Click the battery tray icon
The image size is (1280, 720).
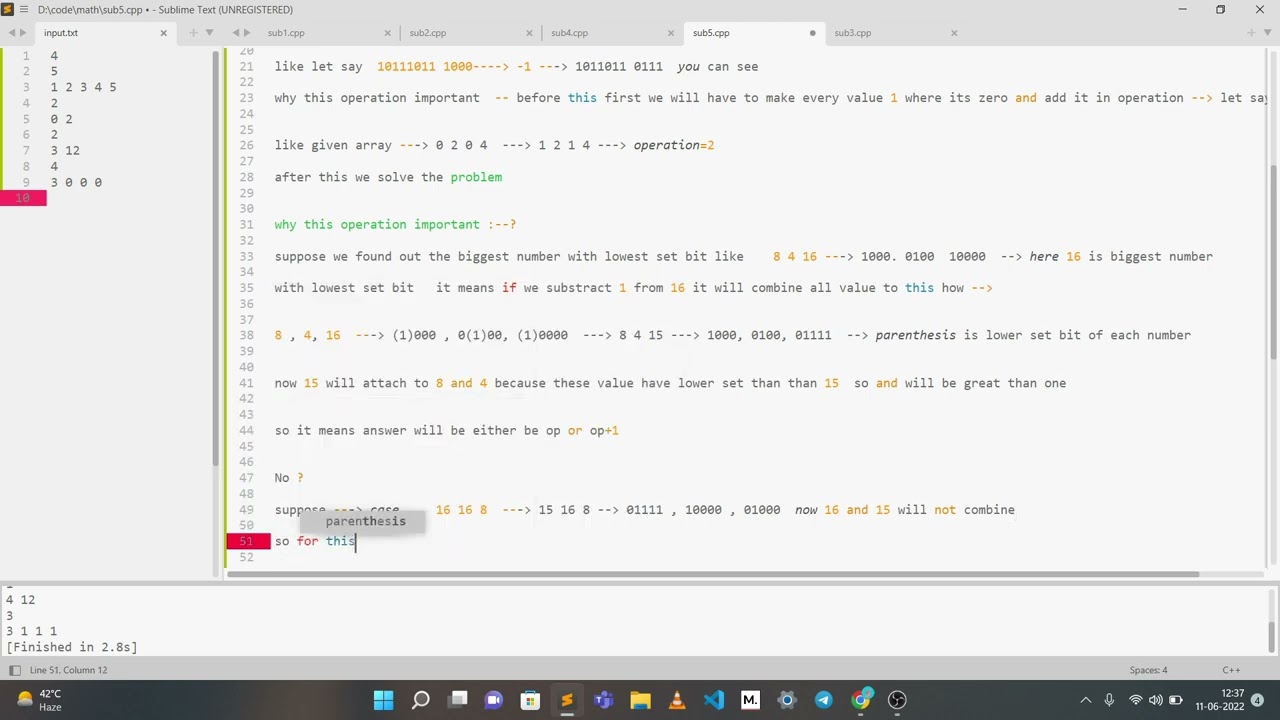tap(1176, 700)
